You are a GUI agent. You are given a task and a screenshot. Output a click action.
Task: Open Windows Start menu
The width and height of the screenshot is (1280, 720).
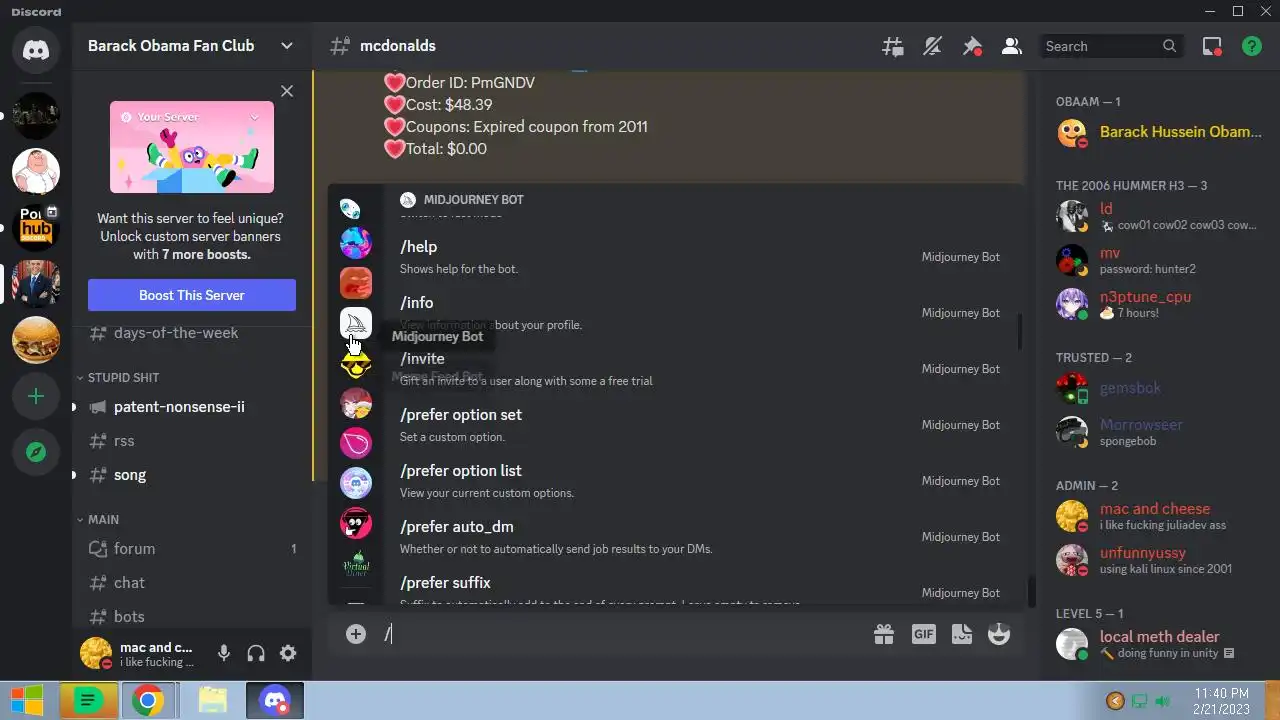27,701
